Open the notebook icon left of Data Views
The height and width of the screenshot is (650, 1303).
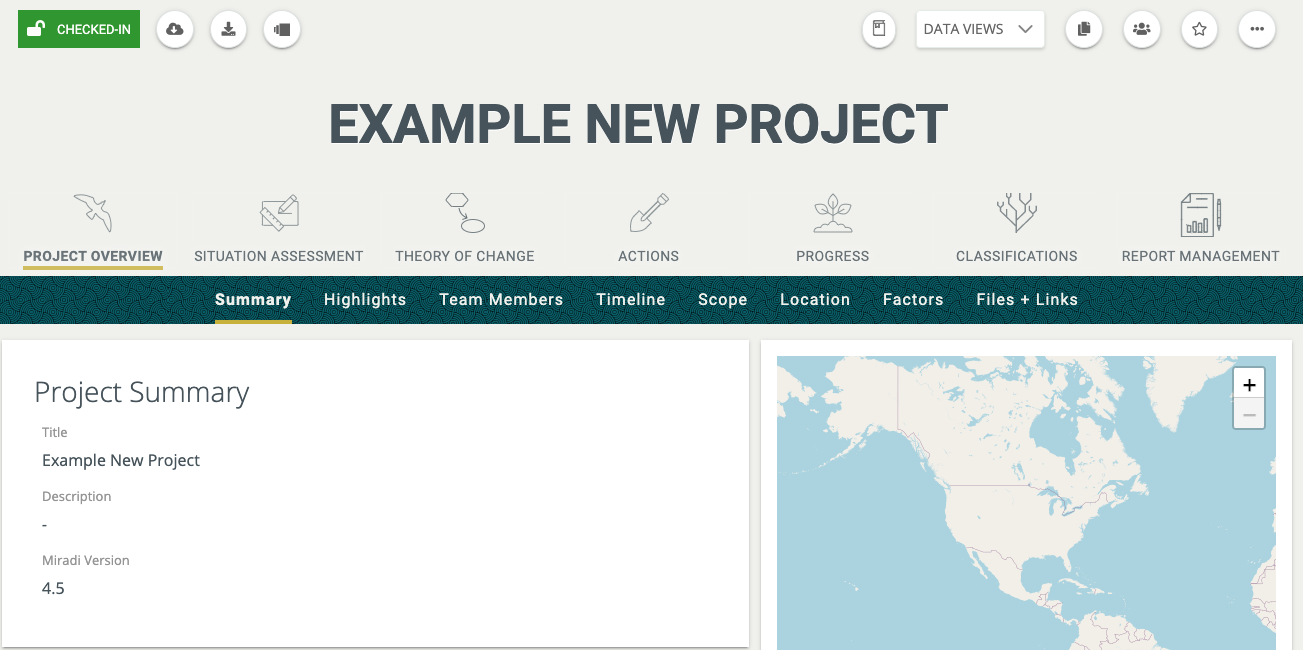click(x=879, y=30)
